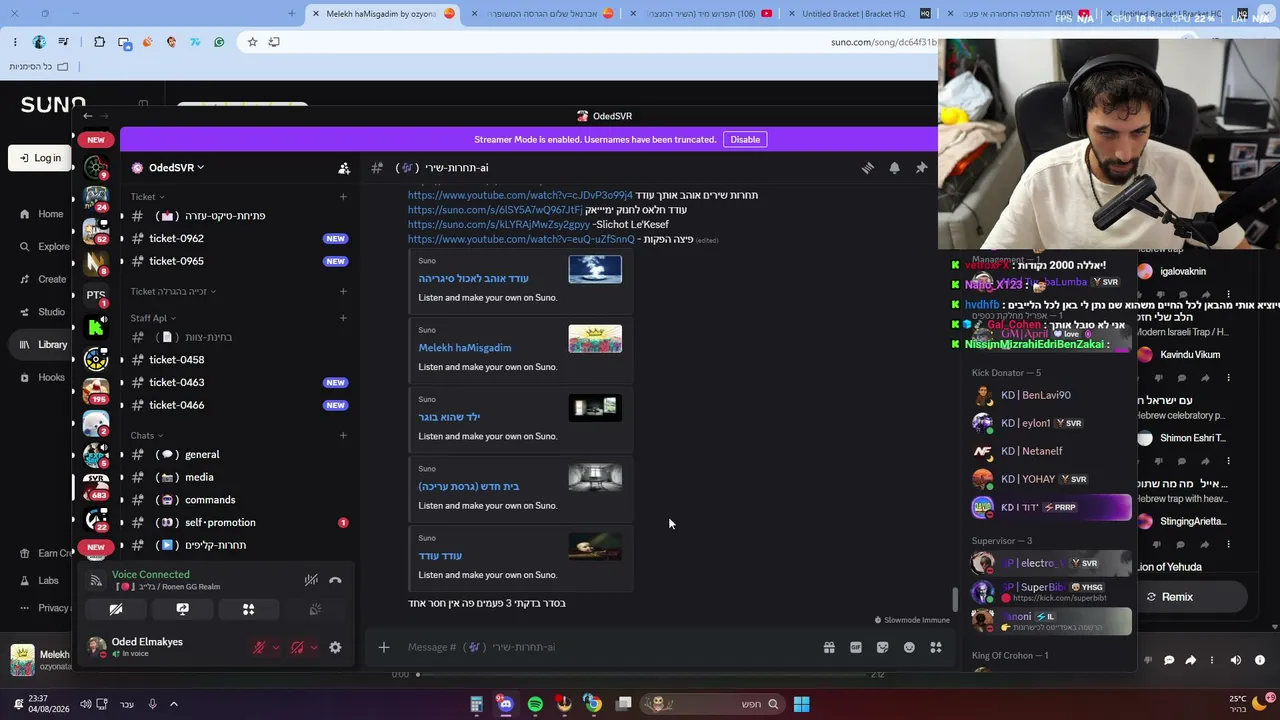This screenshot has width=1280, height=720.
Task: Add a channel to the Staff Apl category
Action: click(x=343, y=318)
